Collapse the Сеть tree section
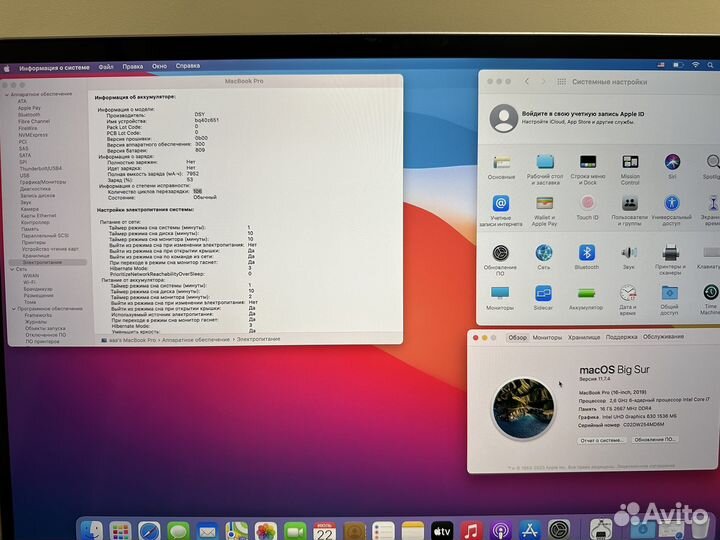Image resolution: width=720 pixels, height=540 pixels. coord(12,269)
